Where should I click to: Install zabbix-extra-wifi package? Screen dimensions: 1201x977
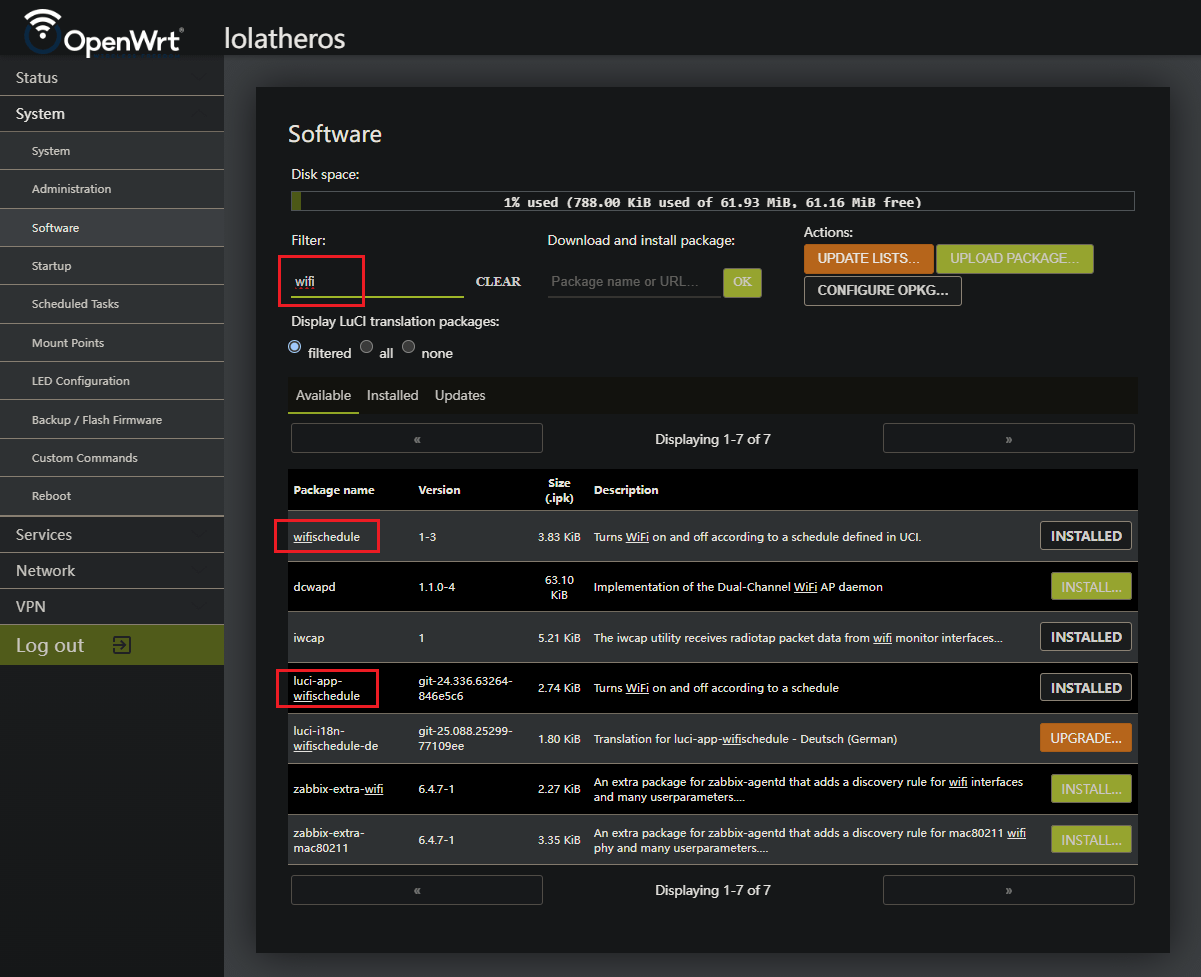click(x=1091, y=789)
